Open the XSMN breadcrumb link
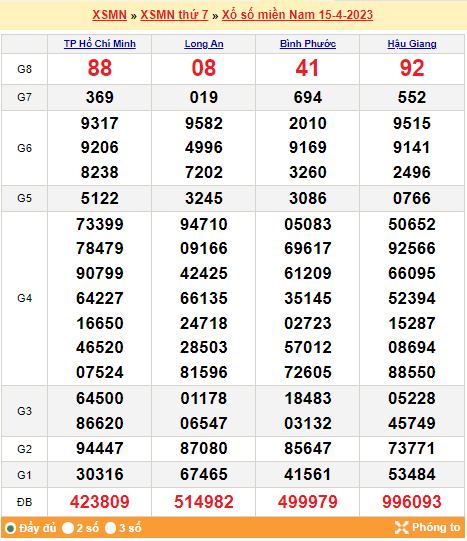 coord(110,15)
